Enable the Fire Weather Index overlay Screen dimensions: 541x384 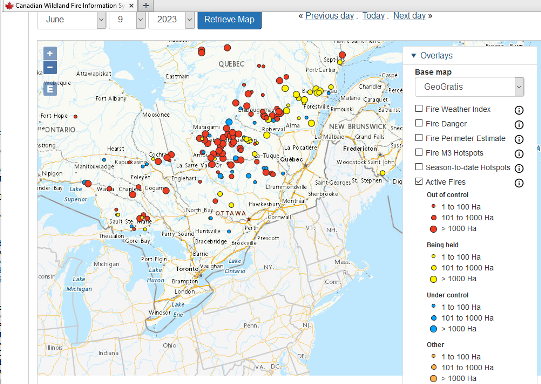[x=419, y=109]
